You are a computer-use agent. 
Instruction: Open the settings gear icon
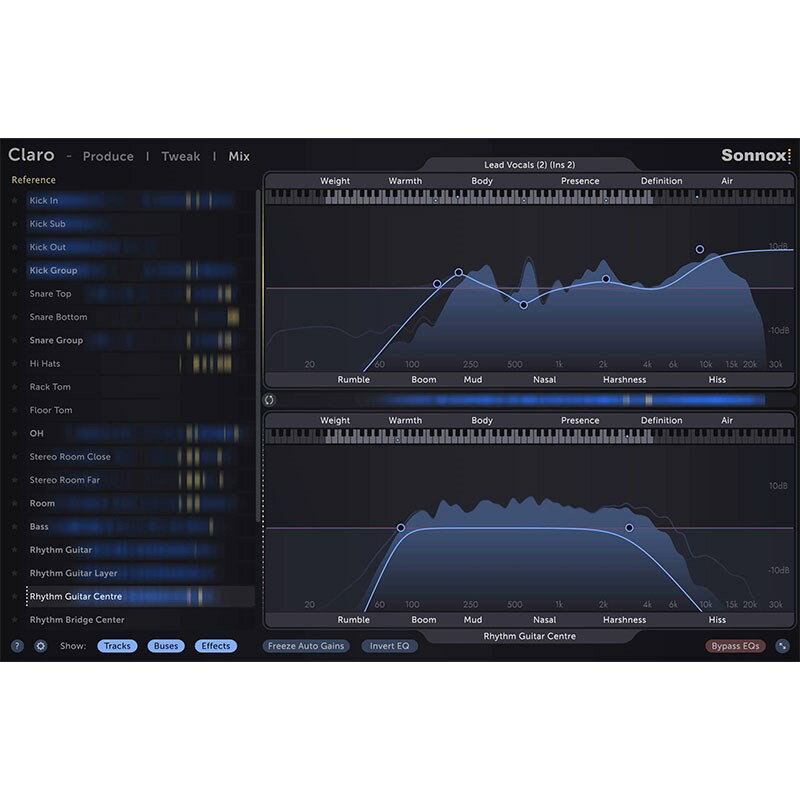click(x=41, y=646)
